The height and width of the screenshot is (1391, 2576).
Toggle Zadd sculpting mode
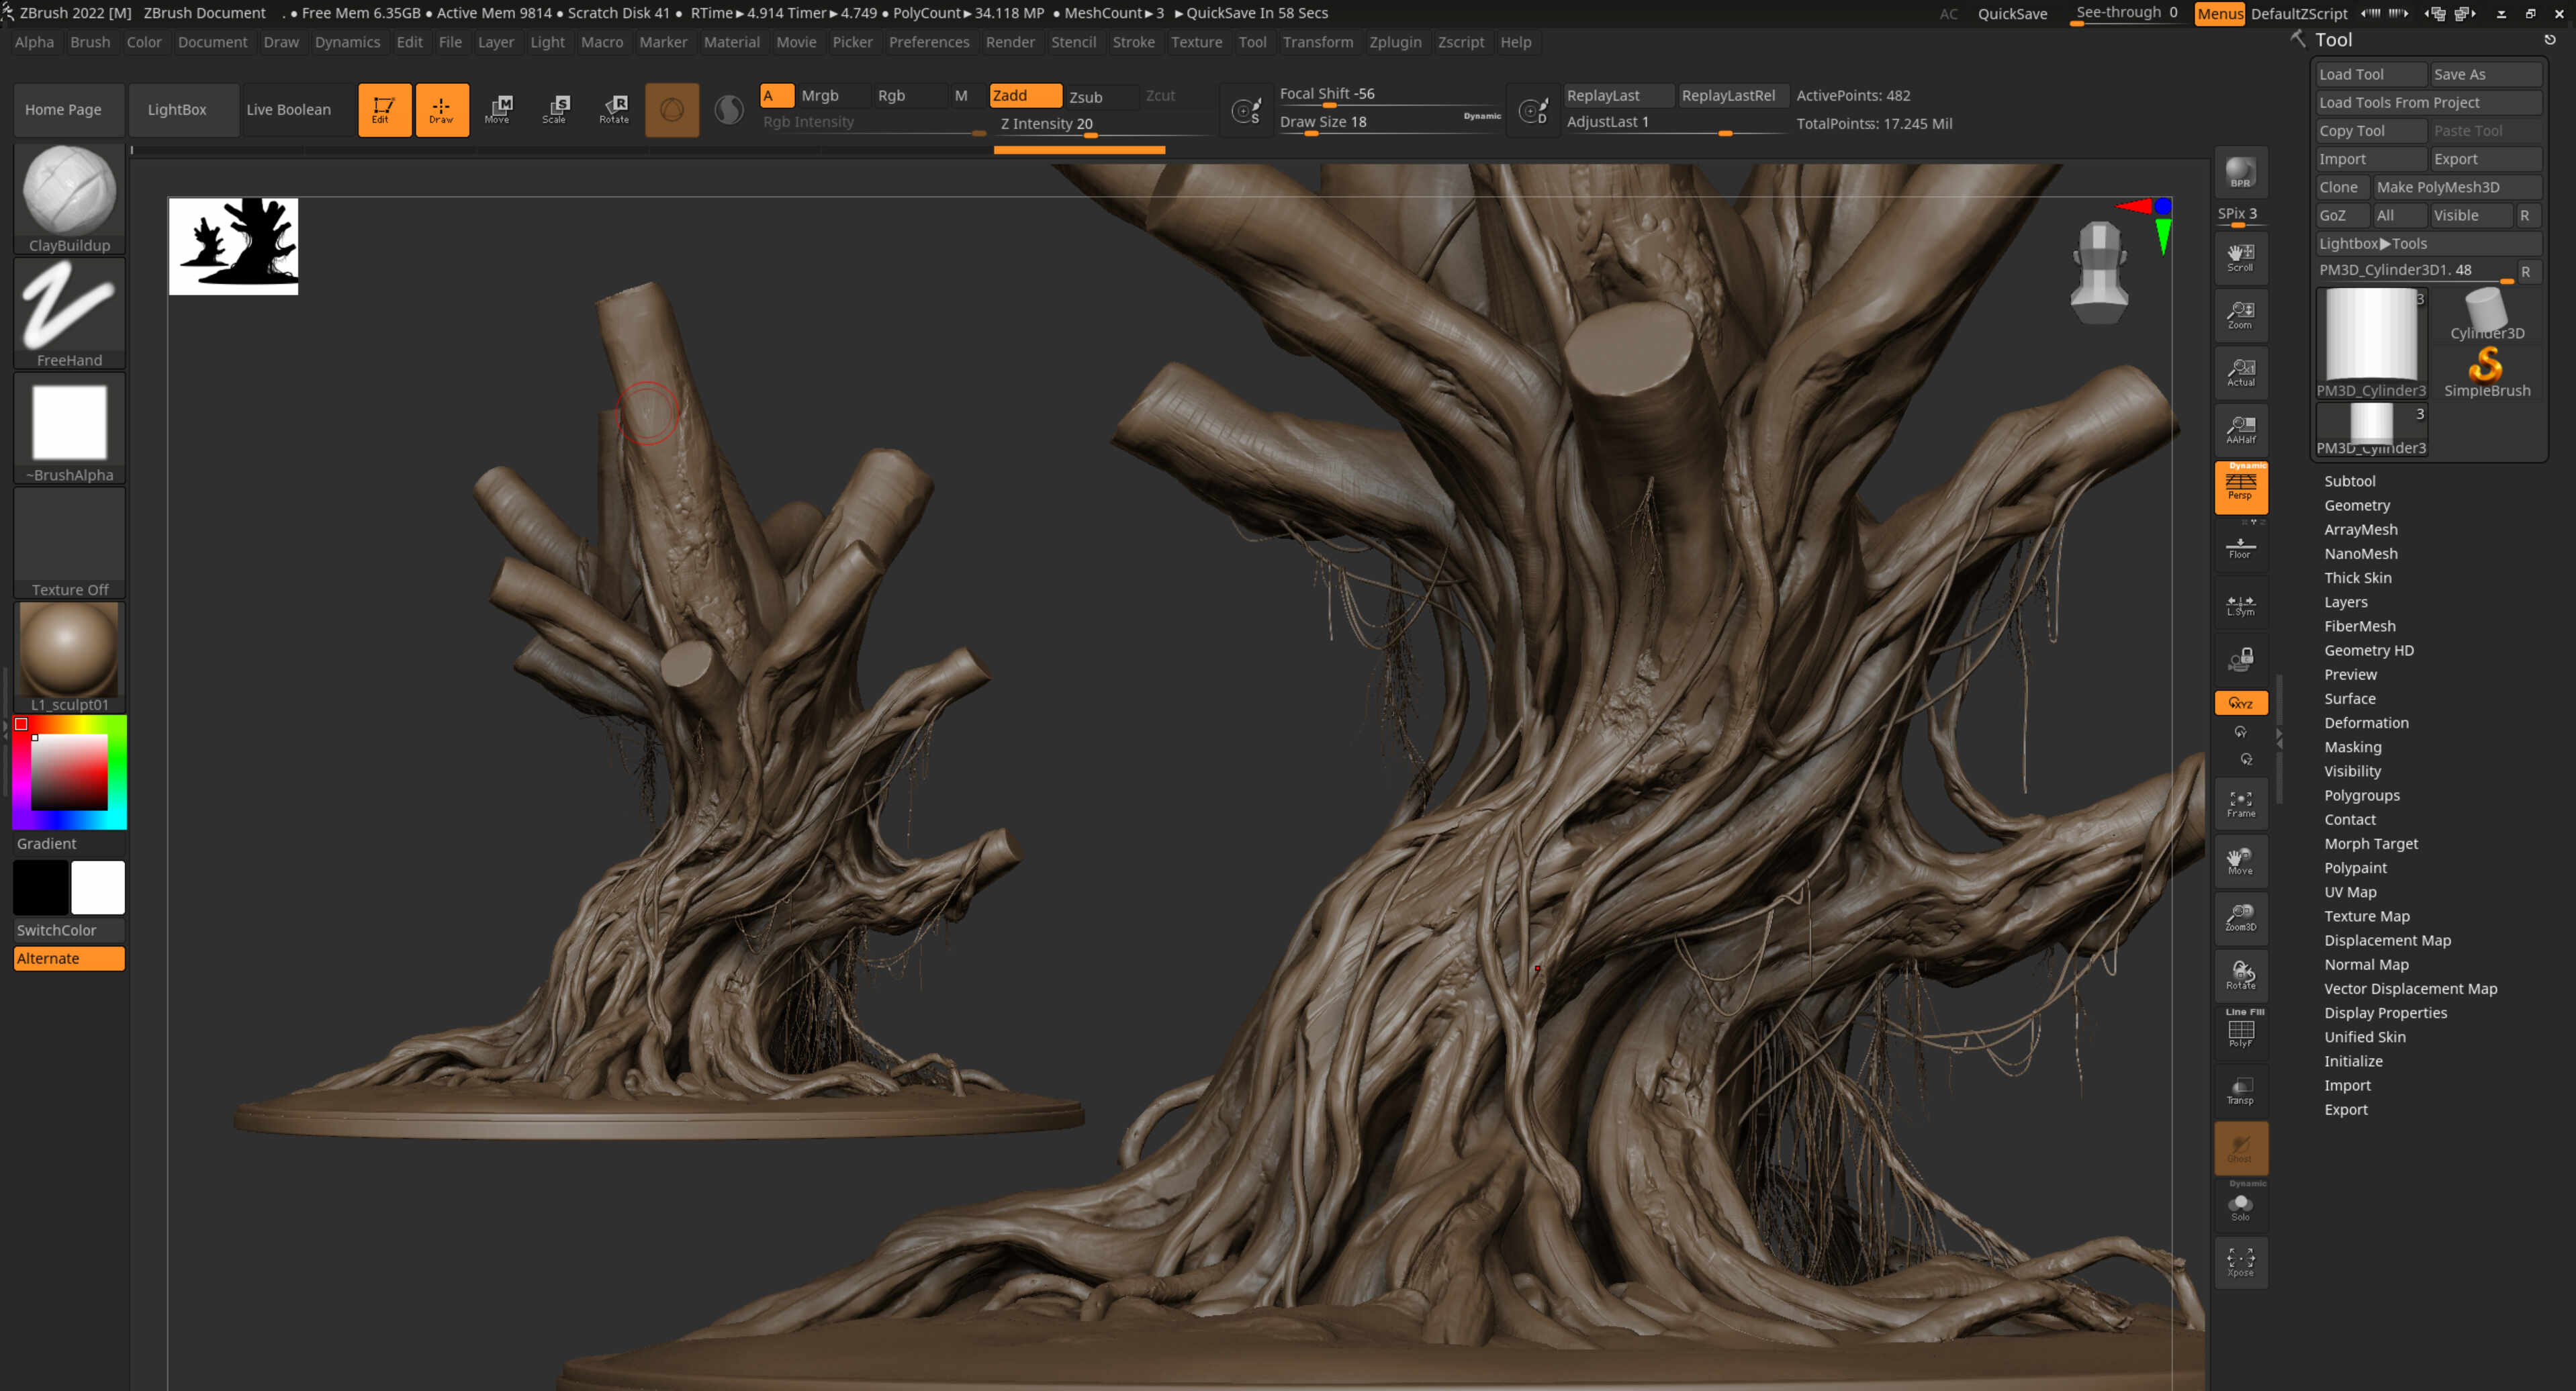coord(1023,95)
